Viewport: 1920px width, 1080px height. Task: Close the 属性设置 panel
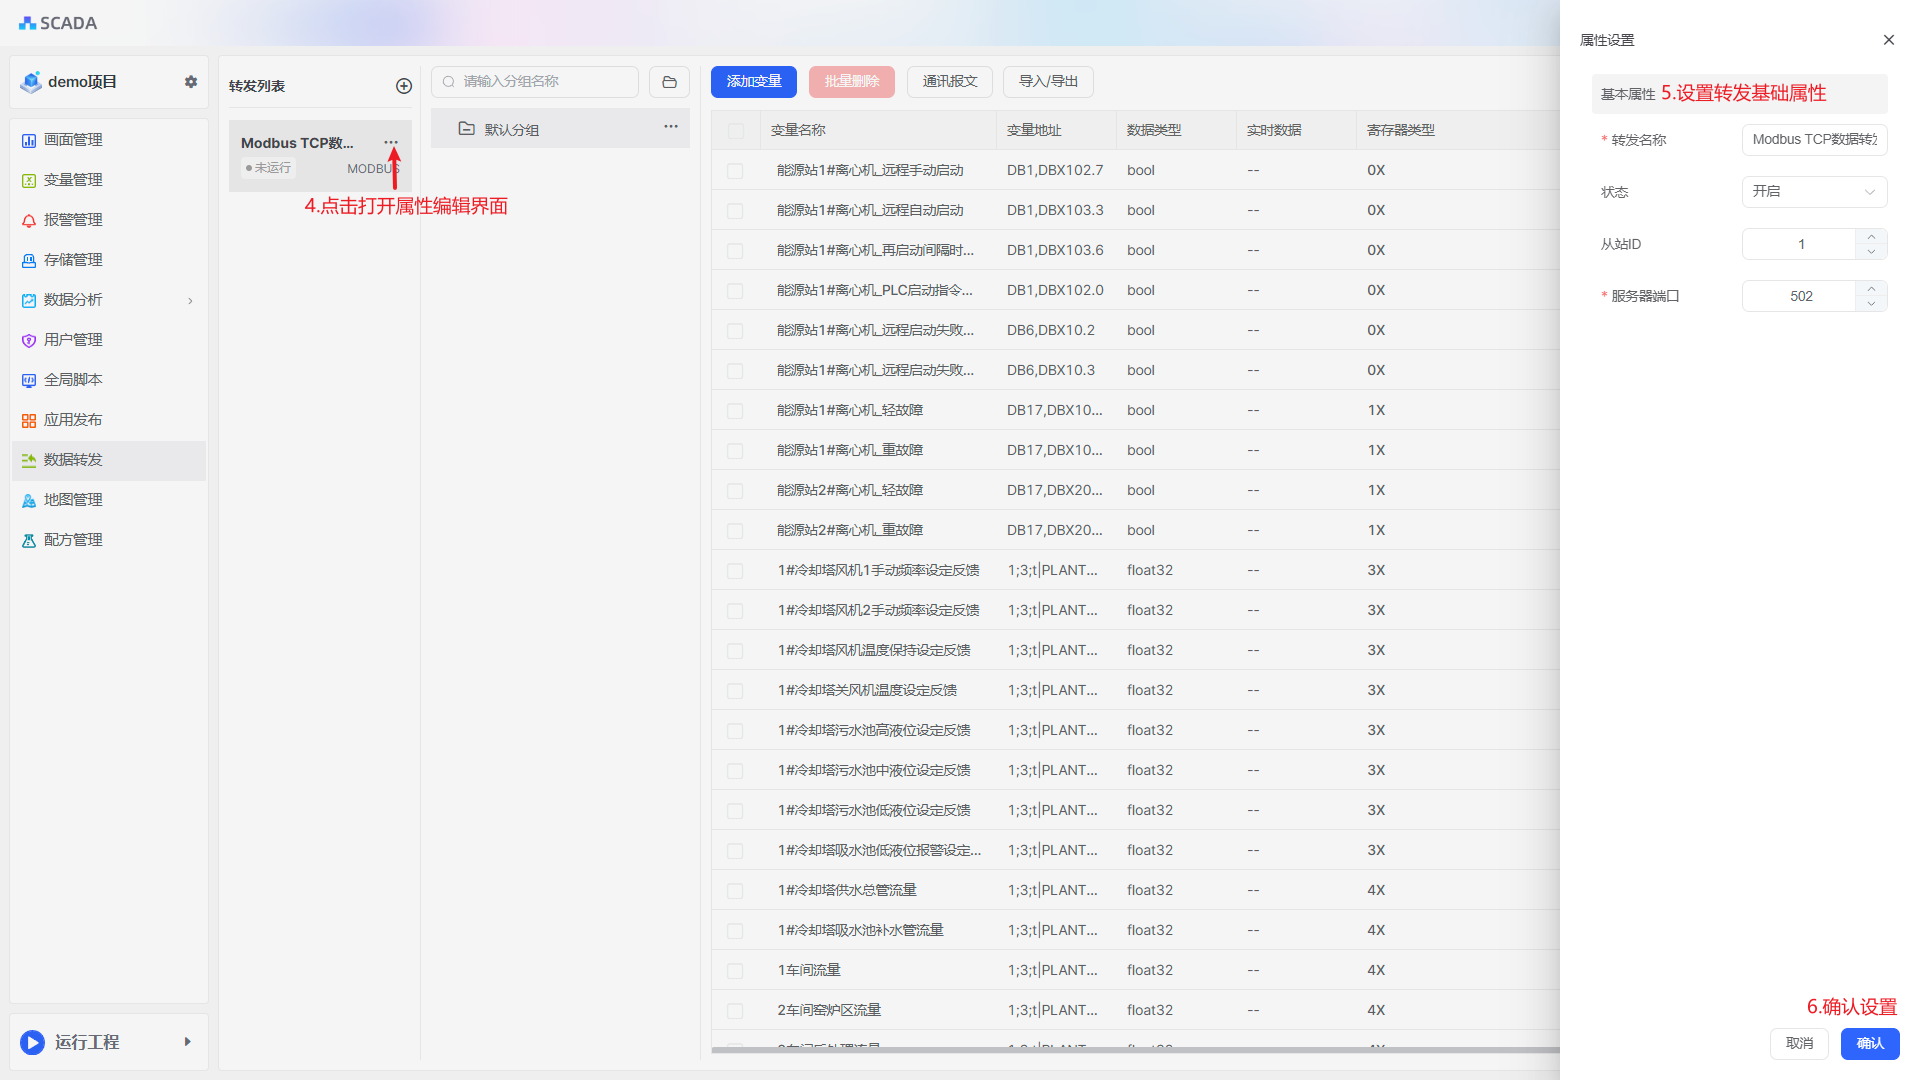(x=1888, y=40)
